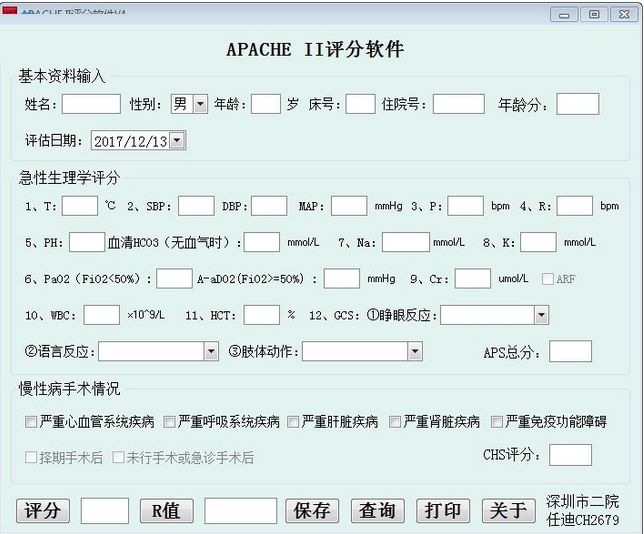Click the WBC input field

tap(101, 315)
